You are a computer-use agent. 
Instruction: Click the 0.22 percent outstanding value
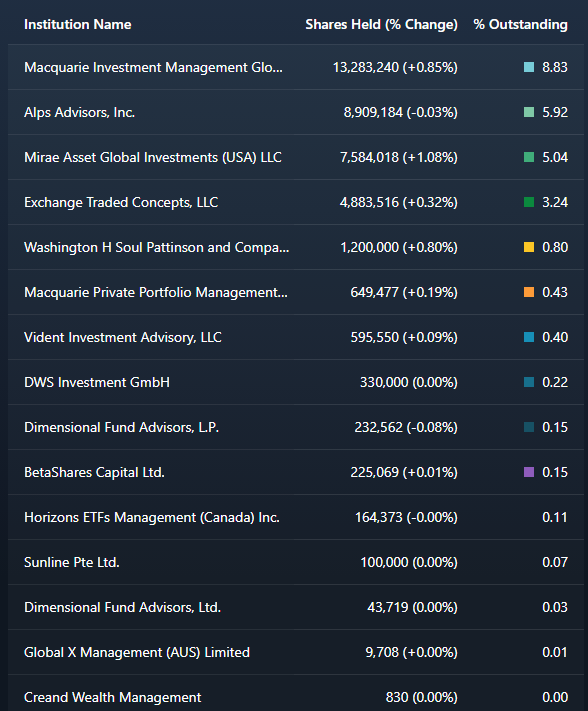click(555, 382)
